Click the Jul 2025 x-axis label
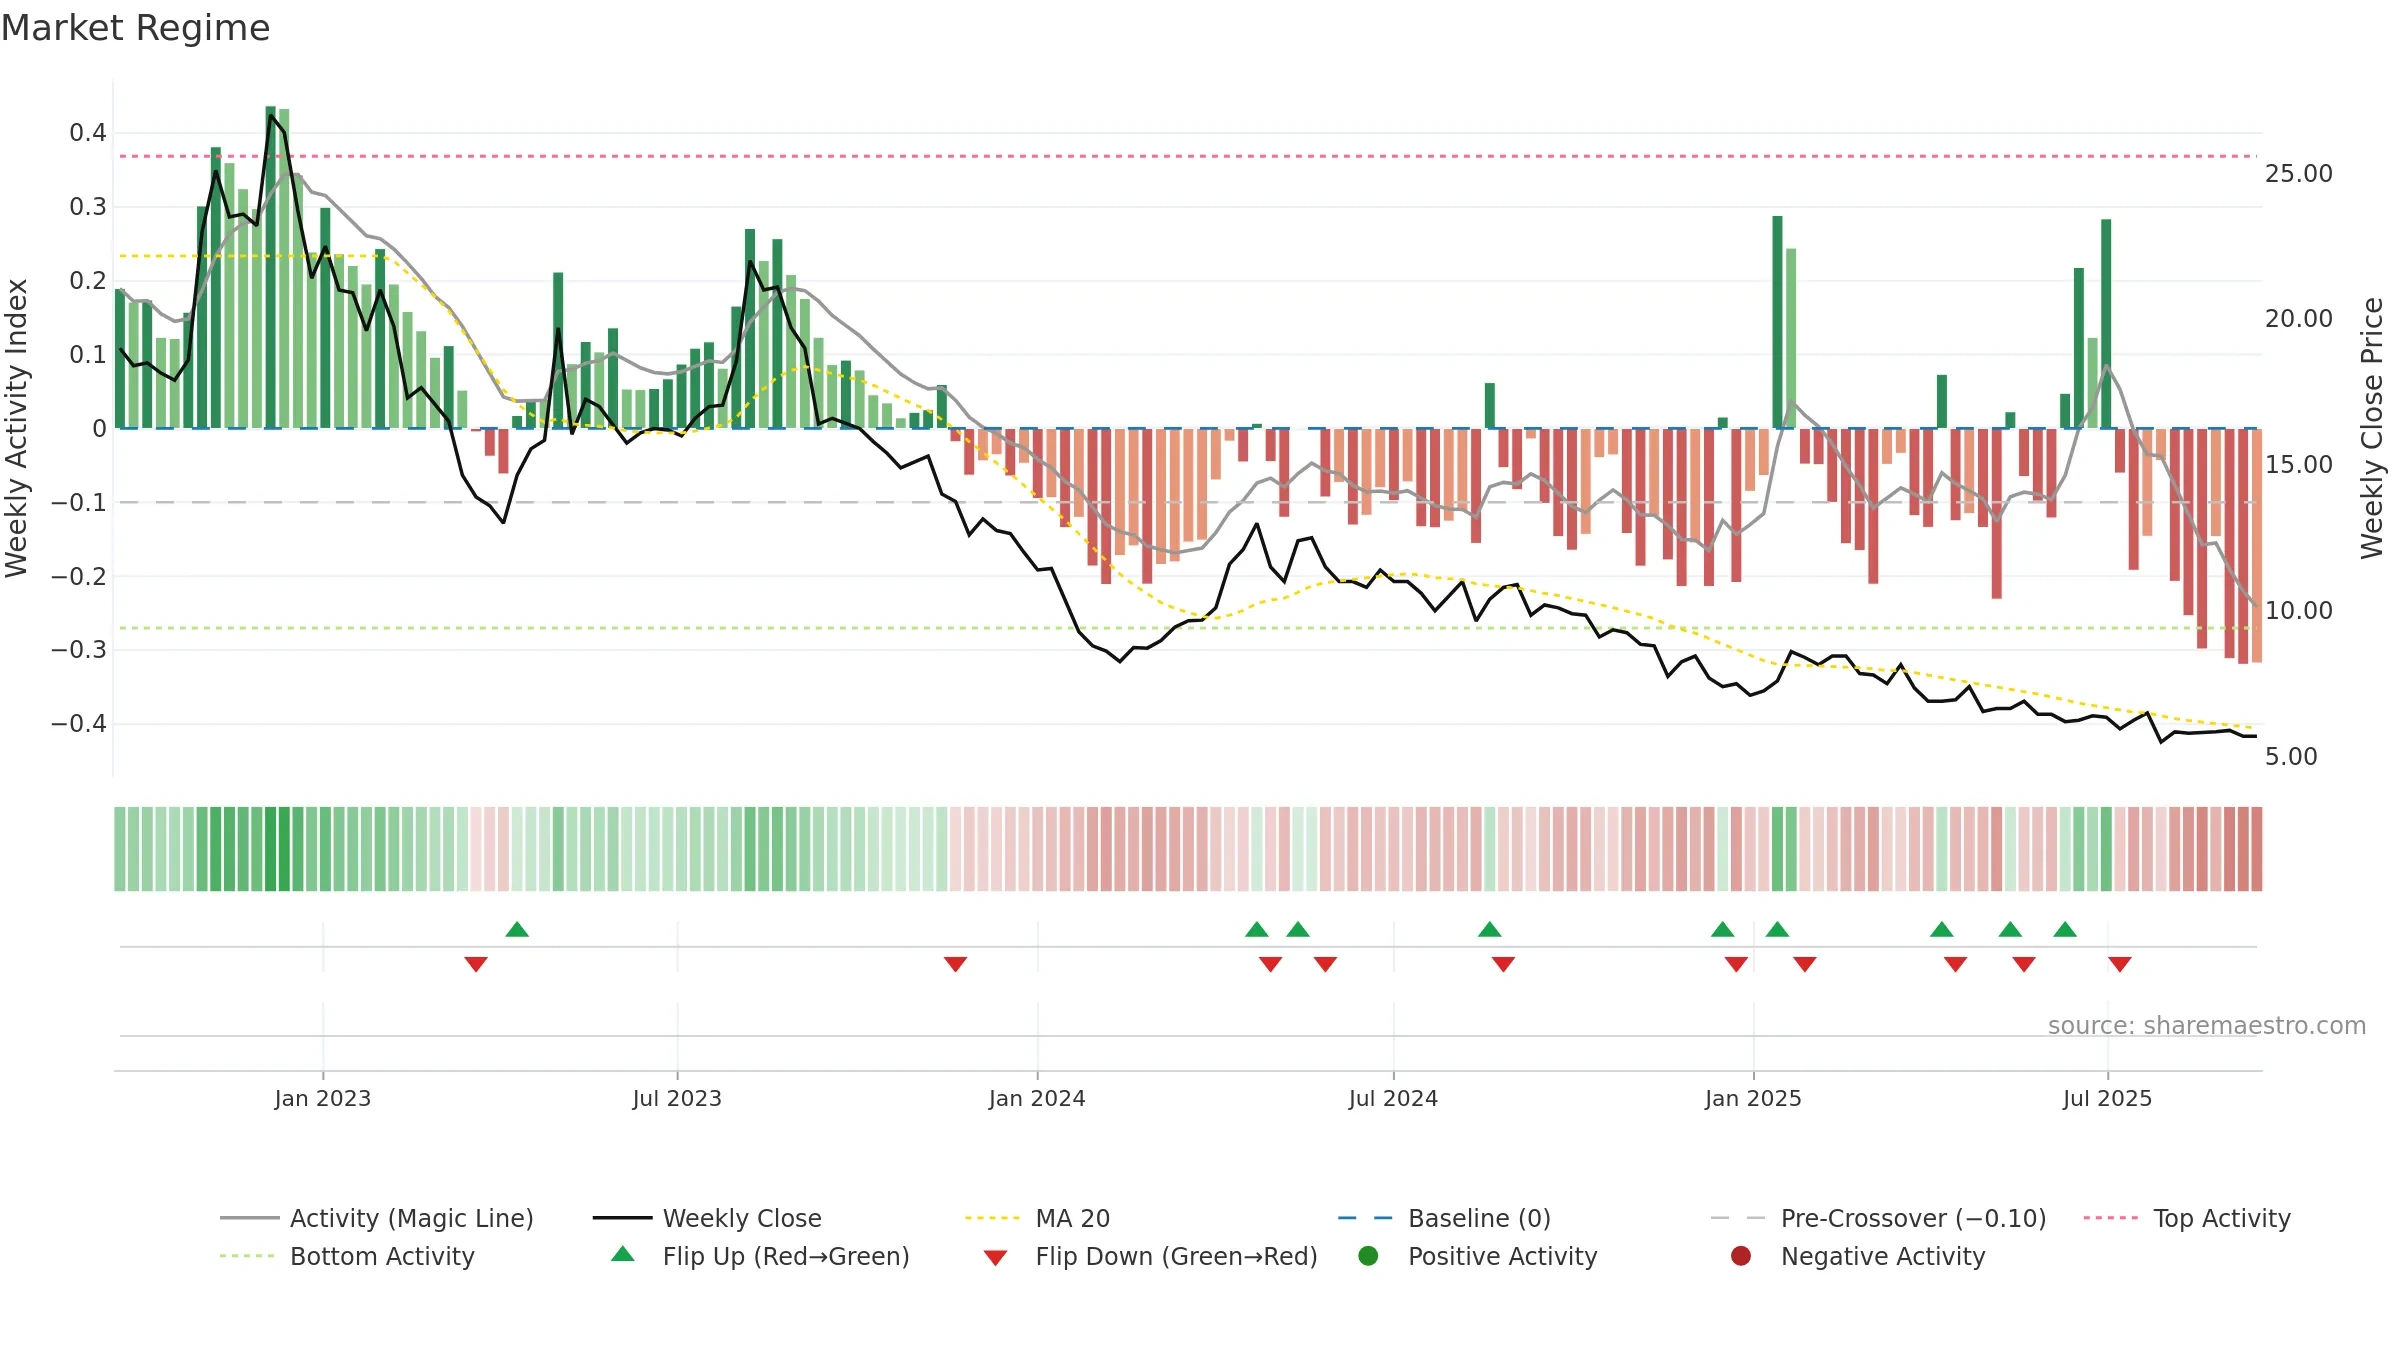The width and height of the screenshot is (2400, 1350). tap(2107, 1098)
